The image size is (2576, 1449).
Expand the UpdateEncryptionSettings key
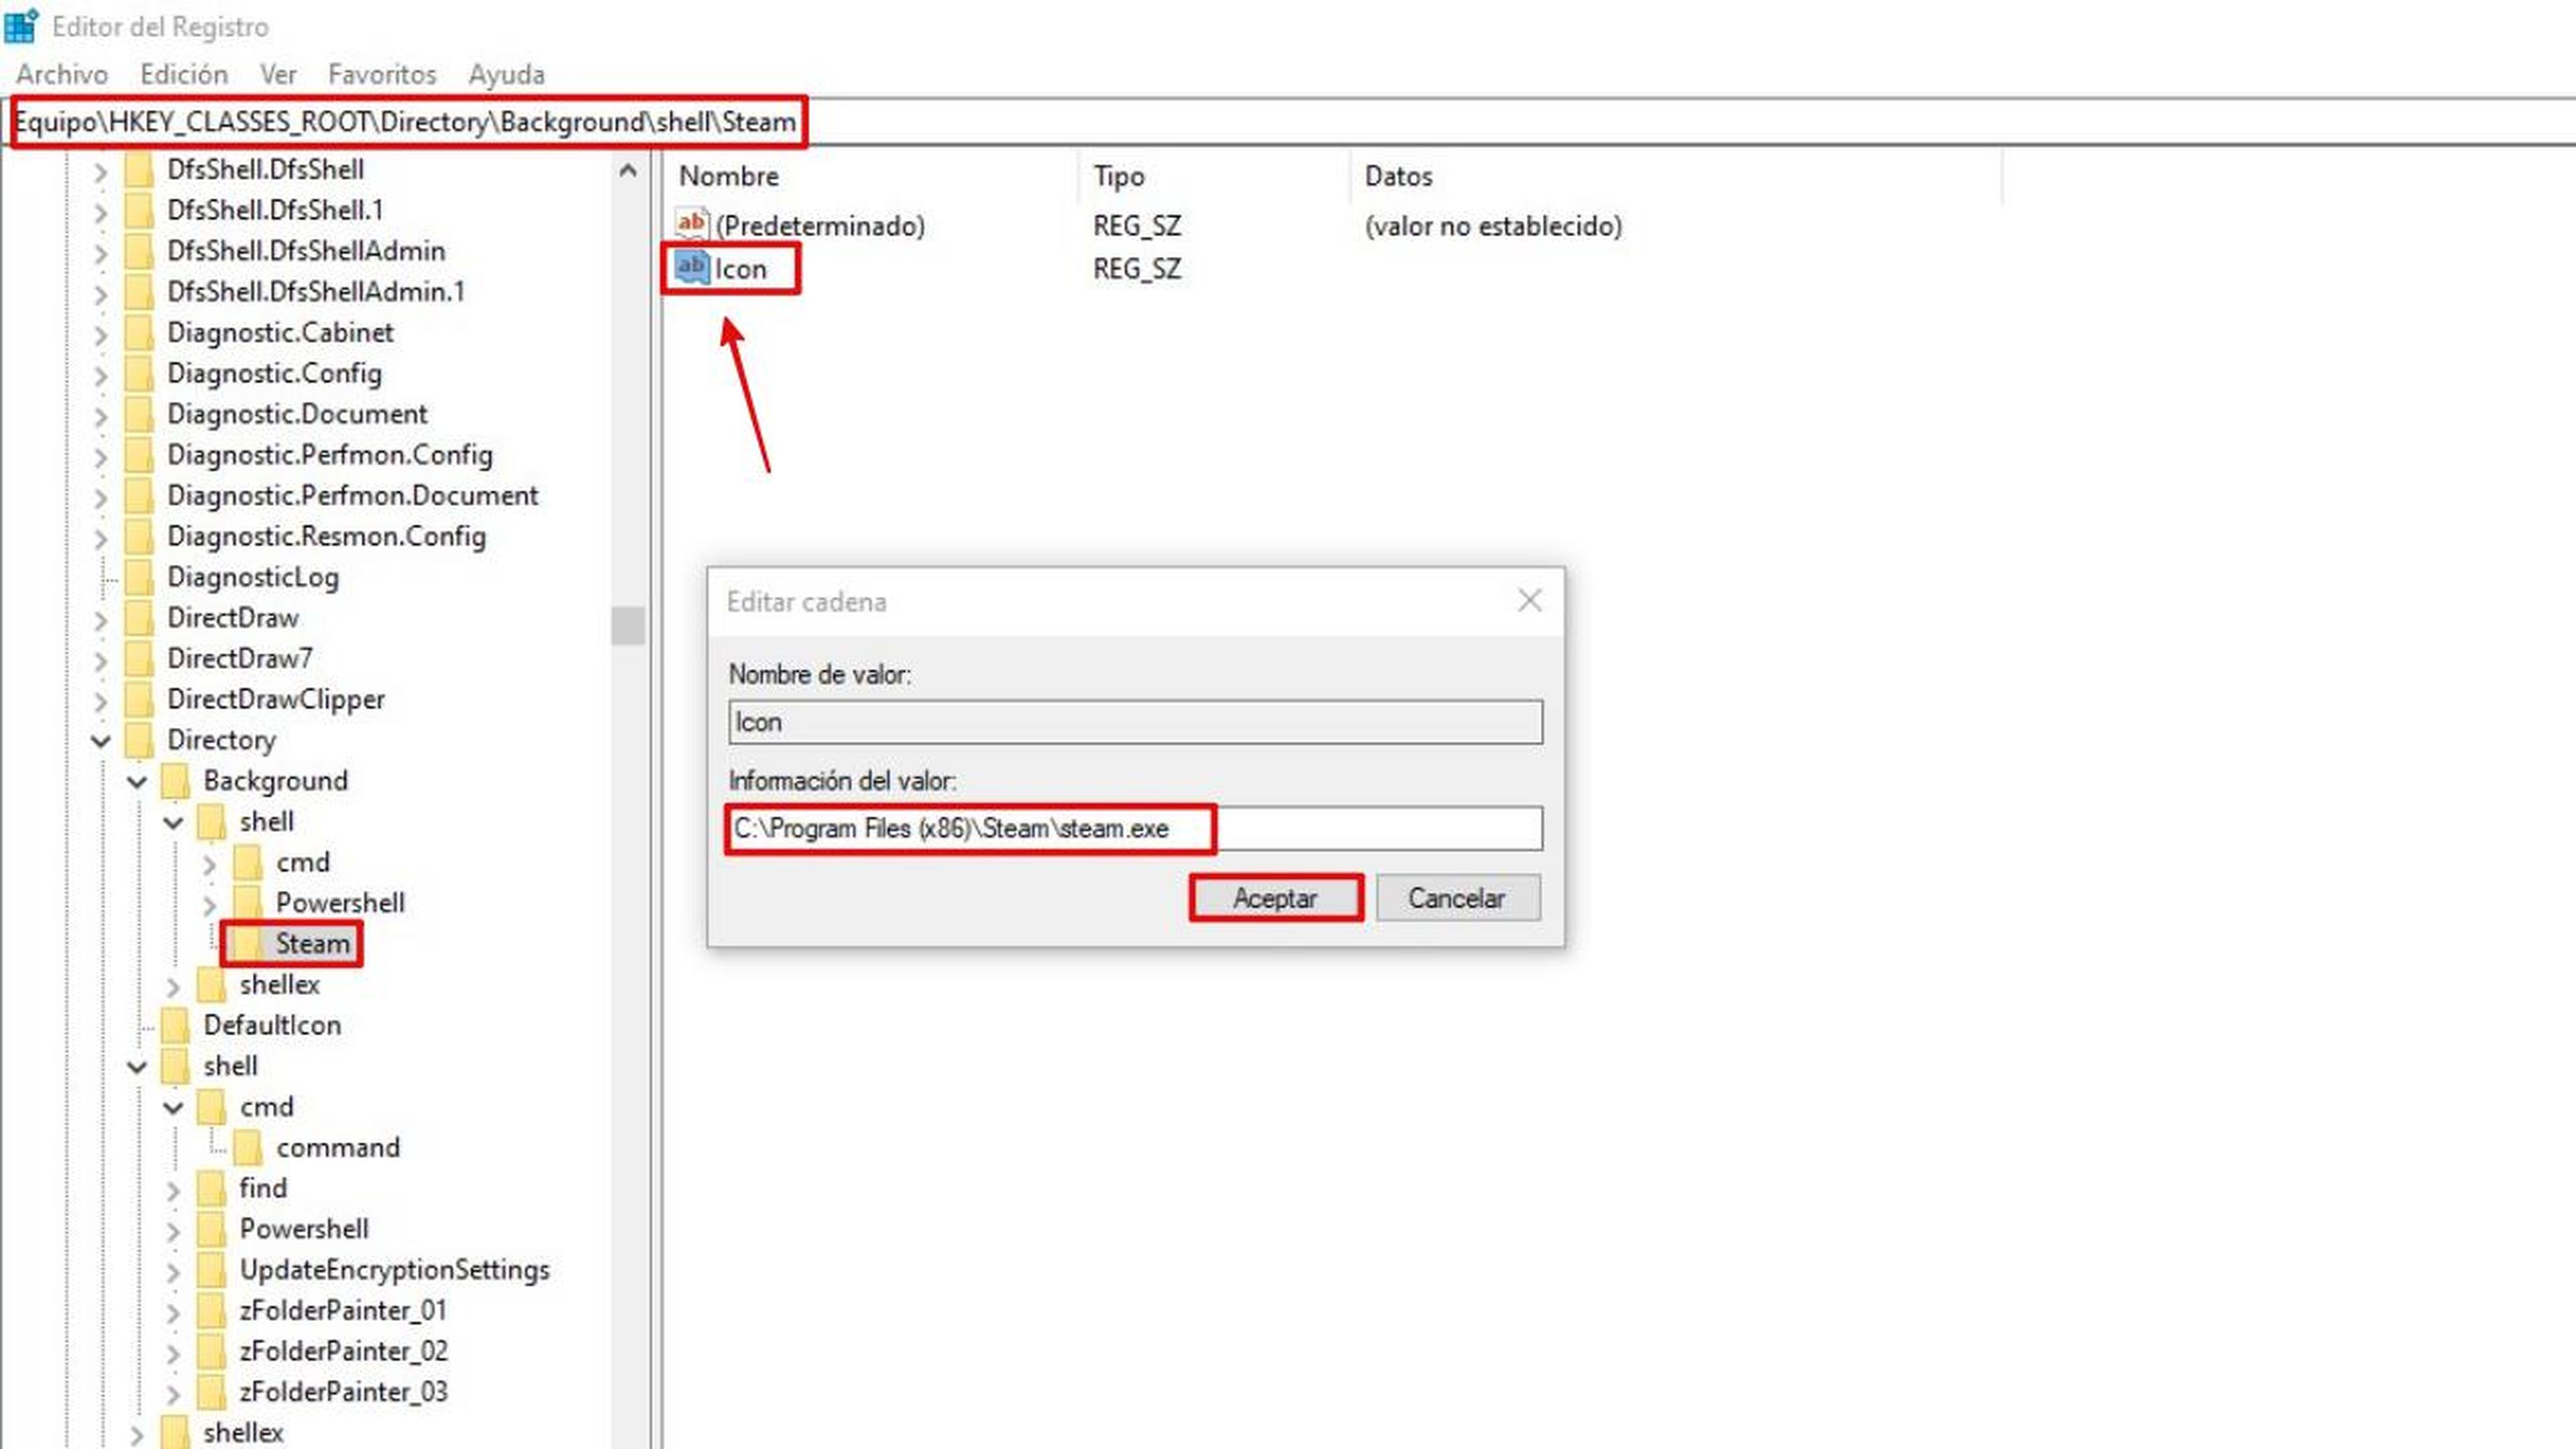pyautogui.click(x=173, y=1272)
